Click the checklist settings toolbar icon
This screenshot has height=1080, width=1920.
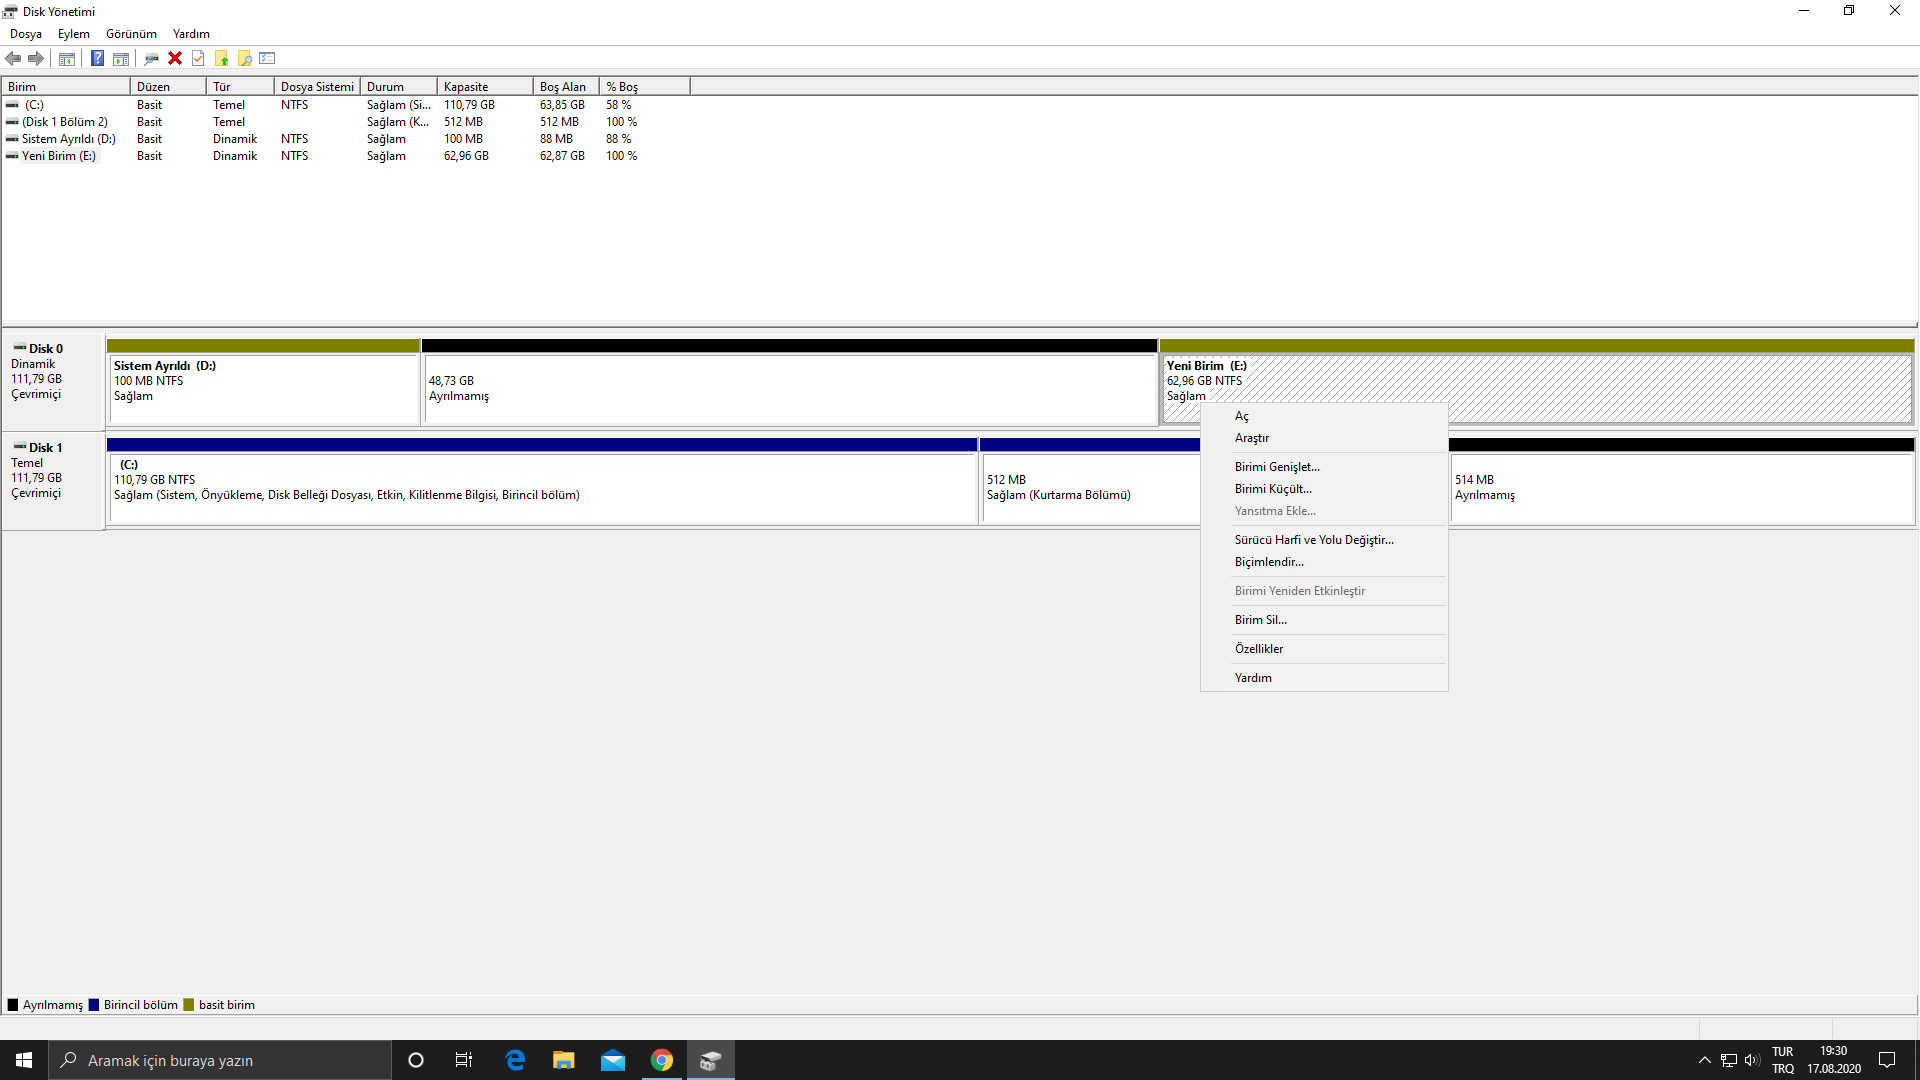(267, 58)
